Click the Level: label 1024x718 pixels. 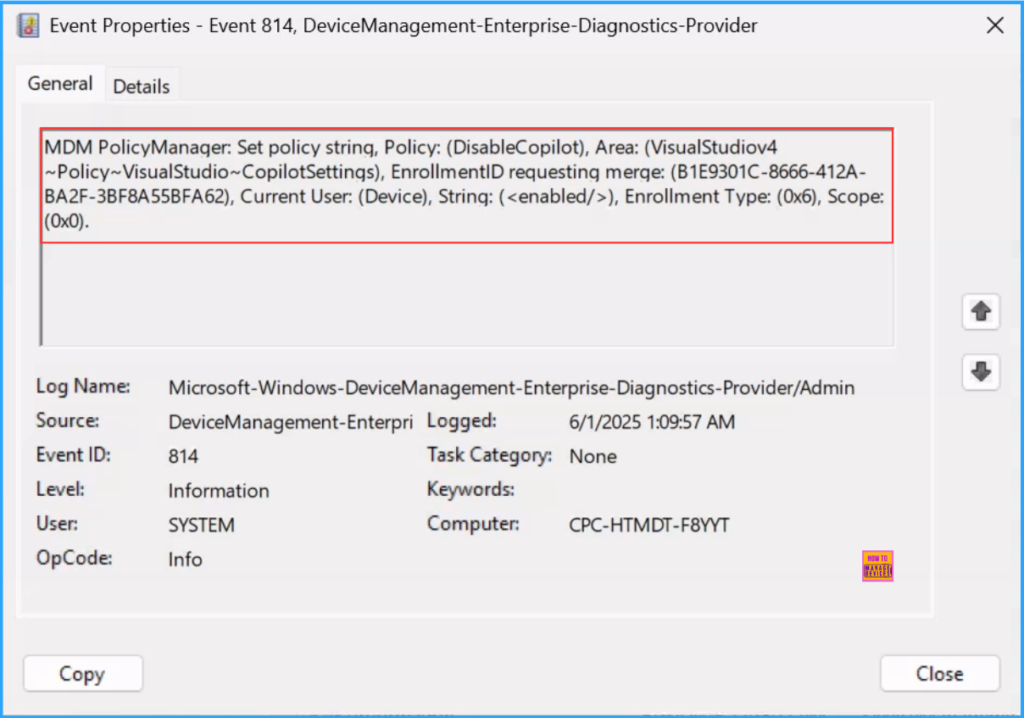(60, 489)
